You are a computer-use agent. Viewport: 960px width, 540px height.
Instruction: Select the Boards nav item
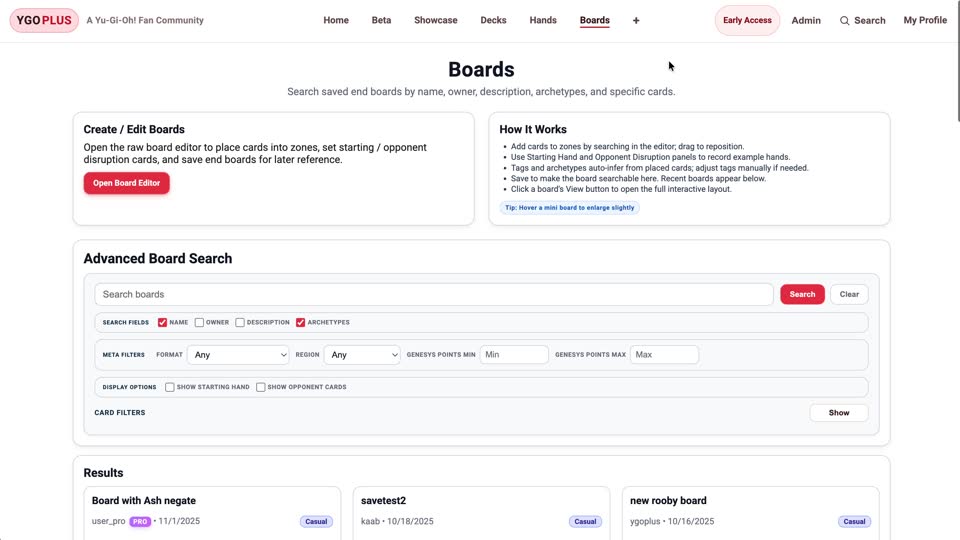tap(594, 20)
